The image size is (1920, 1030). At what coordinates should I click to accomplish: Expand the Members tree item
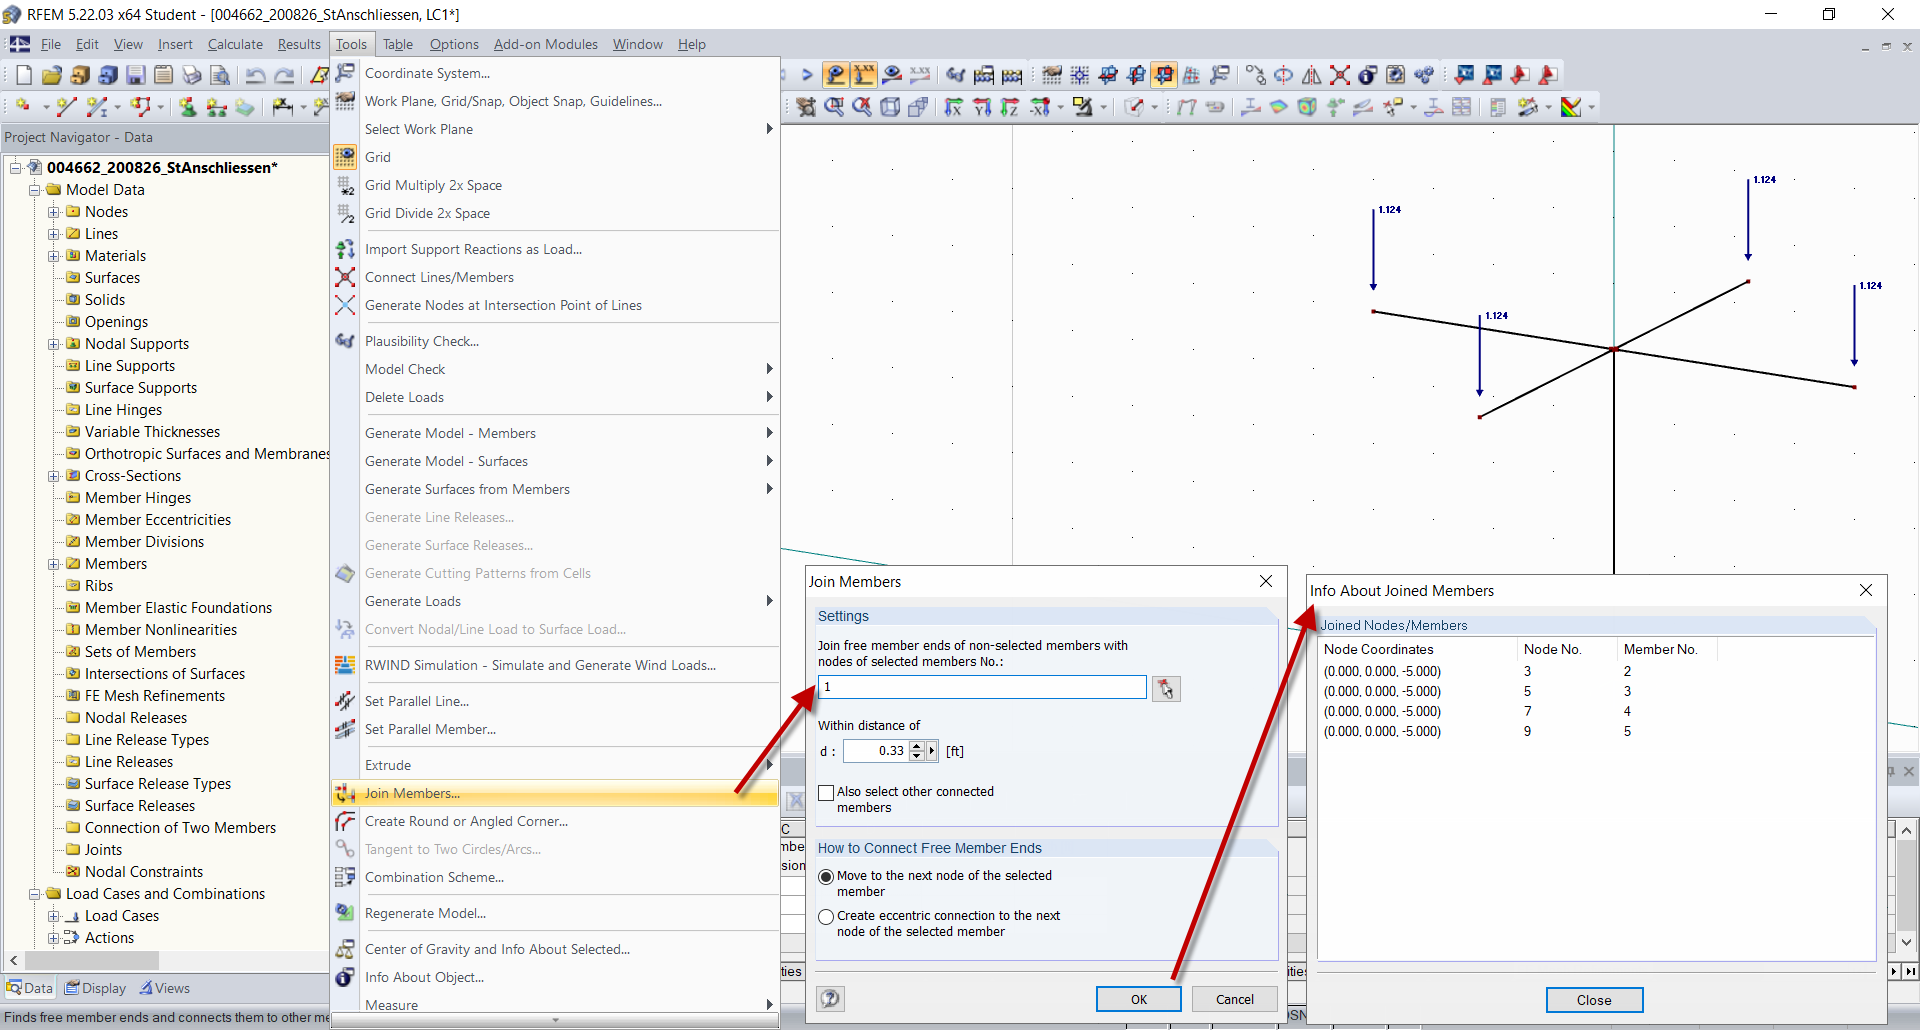coord(54,564)
